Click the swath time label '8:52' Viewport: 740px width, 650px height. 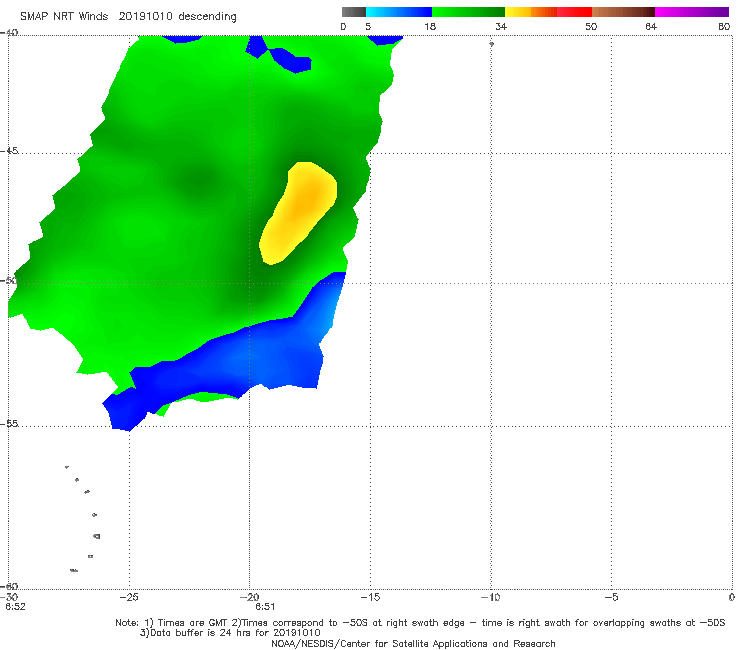(15, 607)
